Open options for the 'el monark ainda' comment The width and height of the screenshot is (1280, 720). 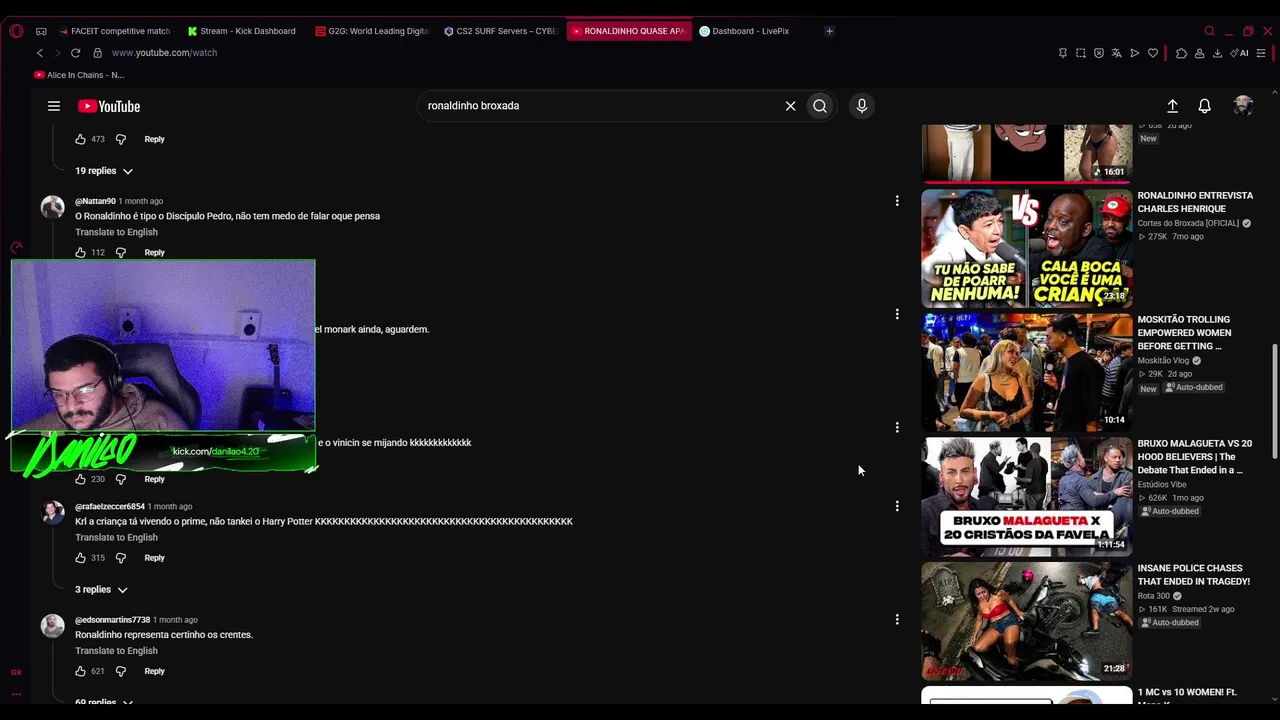[897, 314]
